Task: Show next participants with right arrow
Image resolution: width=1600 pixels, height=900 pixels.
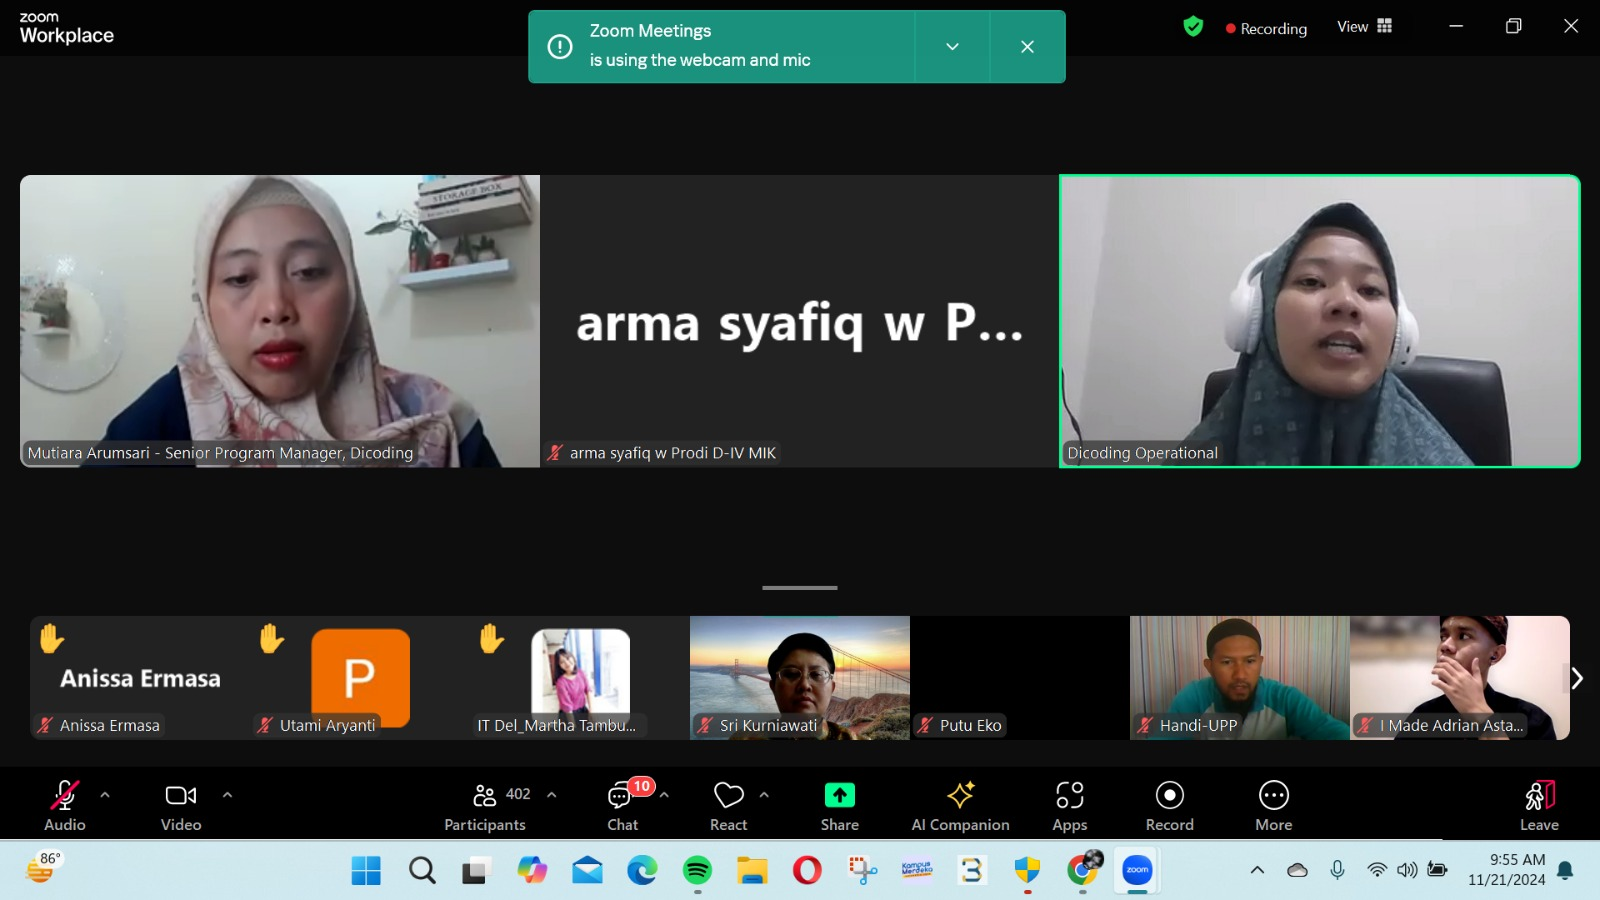Action: point(1577,678)
